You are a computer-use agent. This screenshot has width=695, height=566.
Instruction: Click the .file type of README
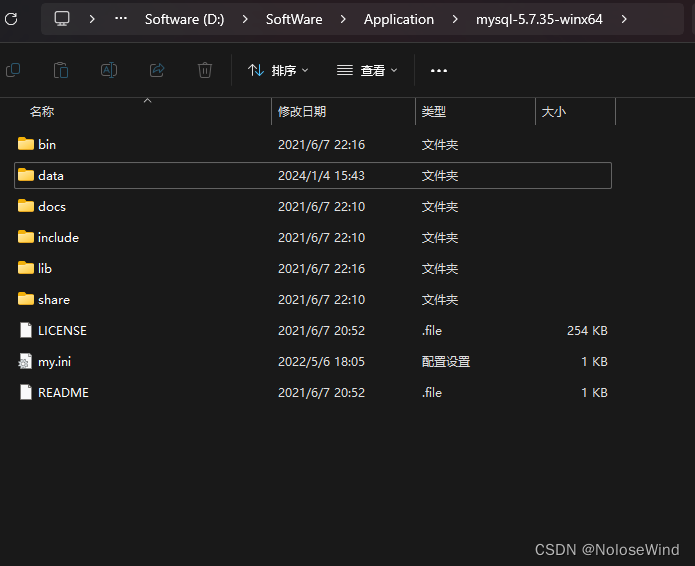pyautogui.click(x=432, y=393)
